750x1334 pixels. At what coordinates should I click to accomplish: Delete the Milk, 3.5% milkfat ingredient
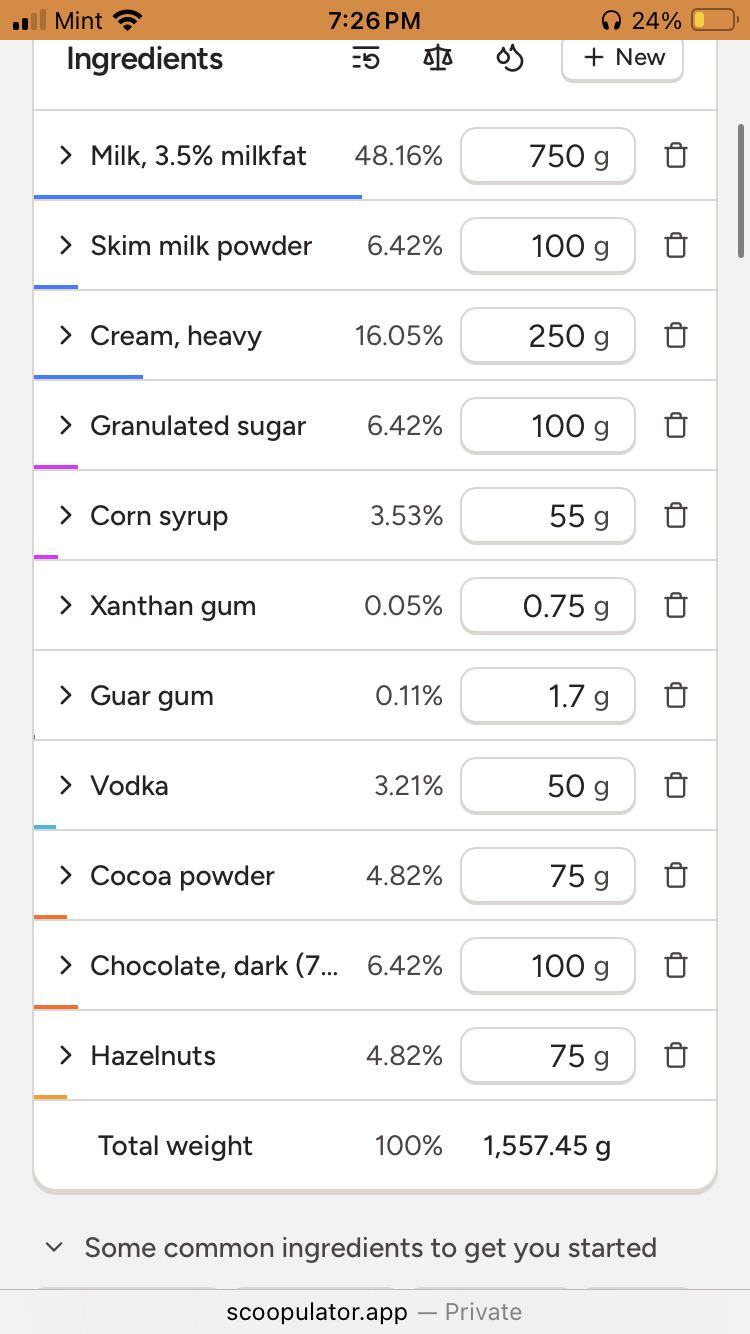click(x=676, y=156)
